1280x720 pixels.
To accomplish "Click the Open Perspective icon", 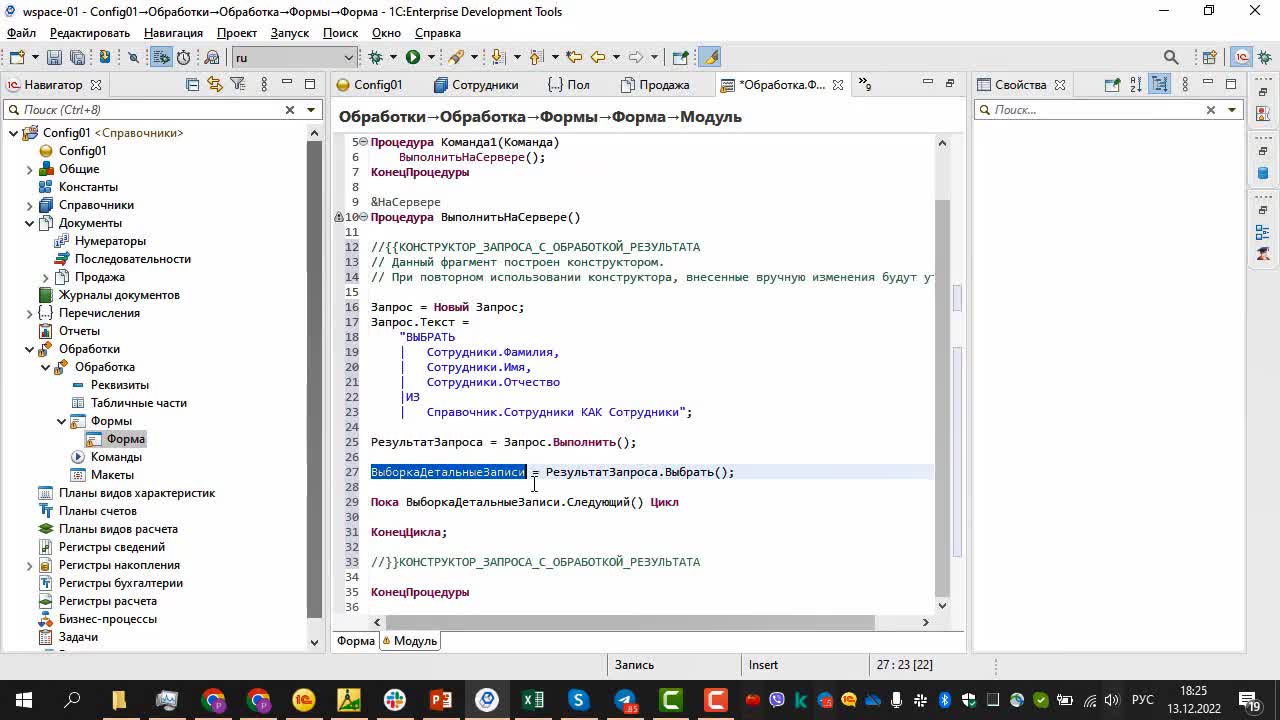I will (1209, 58).
